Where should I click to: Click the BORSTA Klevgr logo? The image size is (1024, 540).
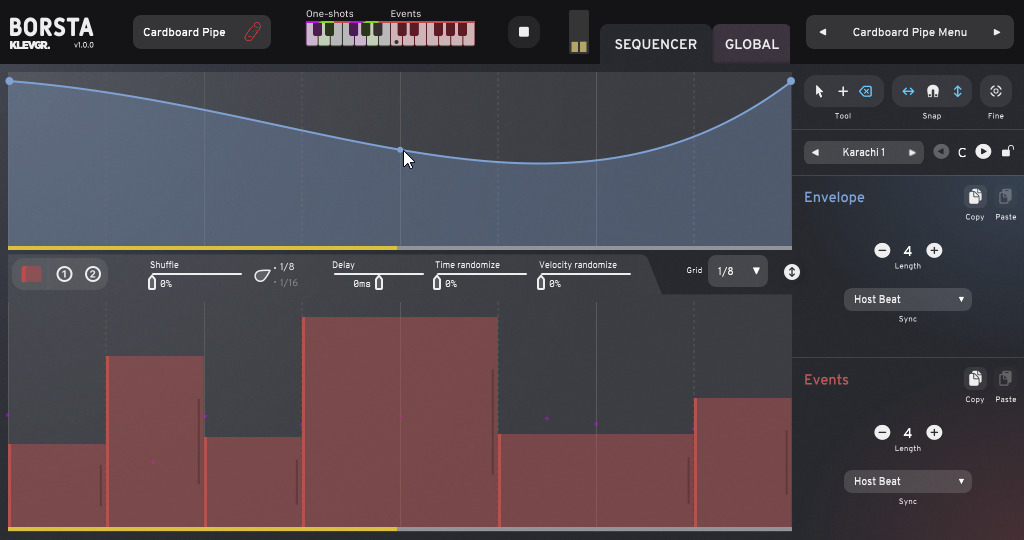click(x=52, y=33)
